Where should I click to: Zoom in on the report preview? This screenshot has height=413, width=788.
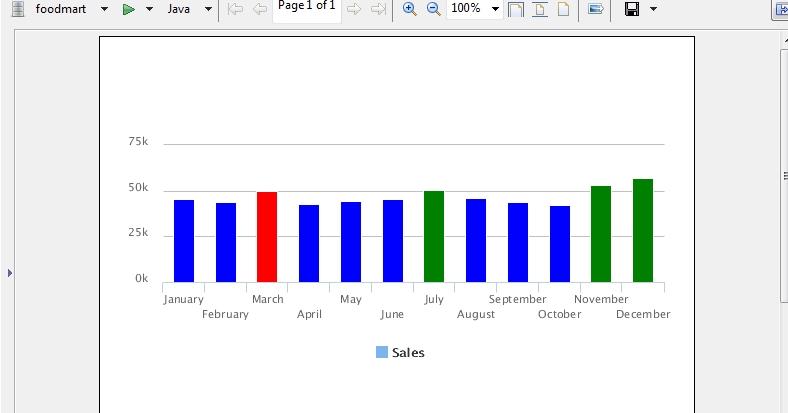pyautogui.click(x=410, y=9)
